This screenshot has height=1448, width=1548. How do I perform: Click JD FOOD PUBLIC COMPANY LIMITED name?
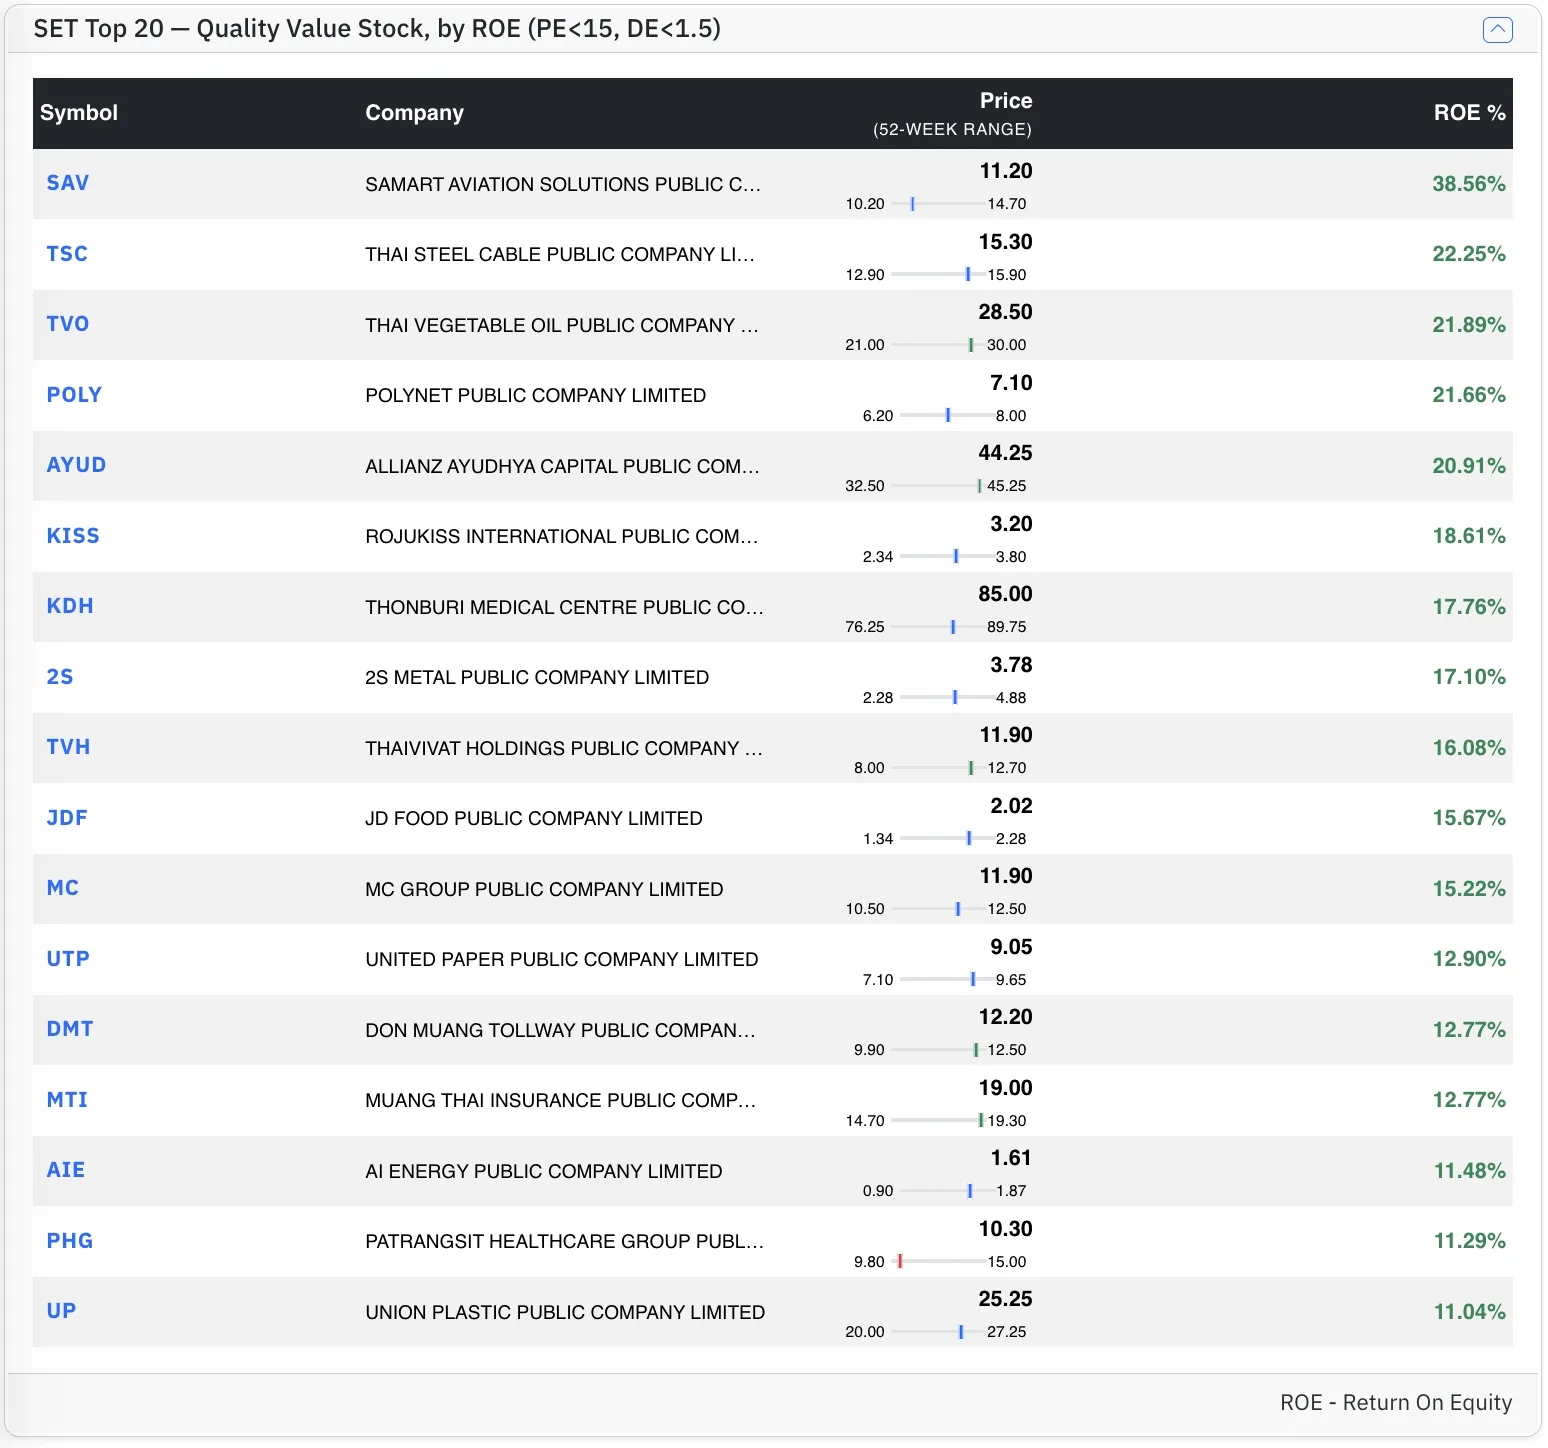point(534,818)
